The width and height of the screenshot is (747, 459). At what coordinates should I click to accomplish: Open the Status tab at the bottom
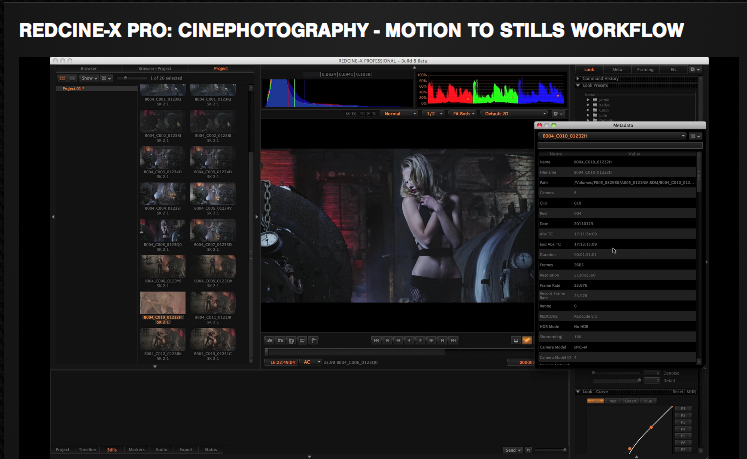211,450
